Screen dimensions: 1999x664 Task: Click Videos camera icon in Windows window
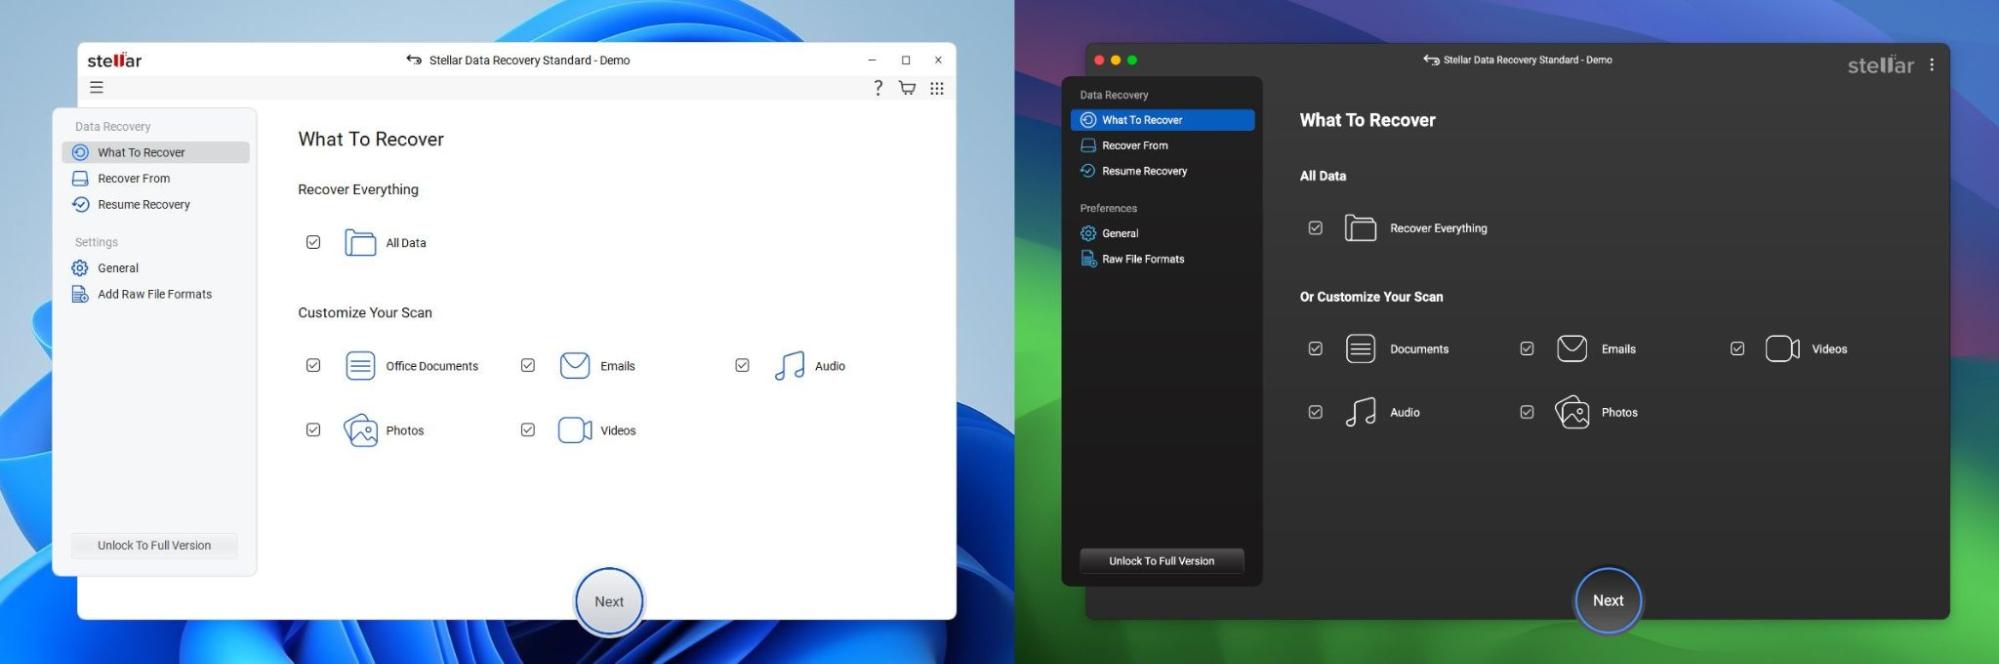point(575,430)
